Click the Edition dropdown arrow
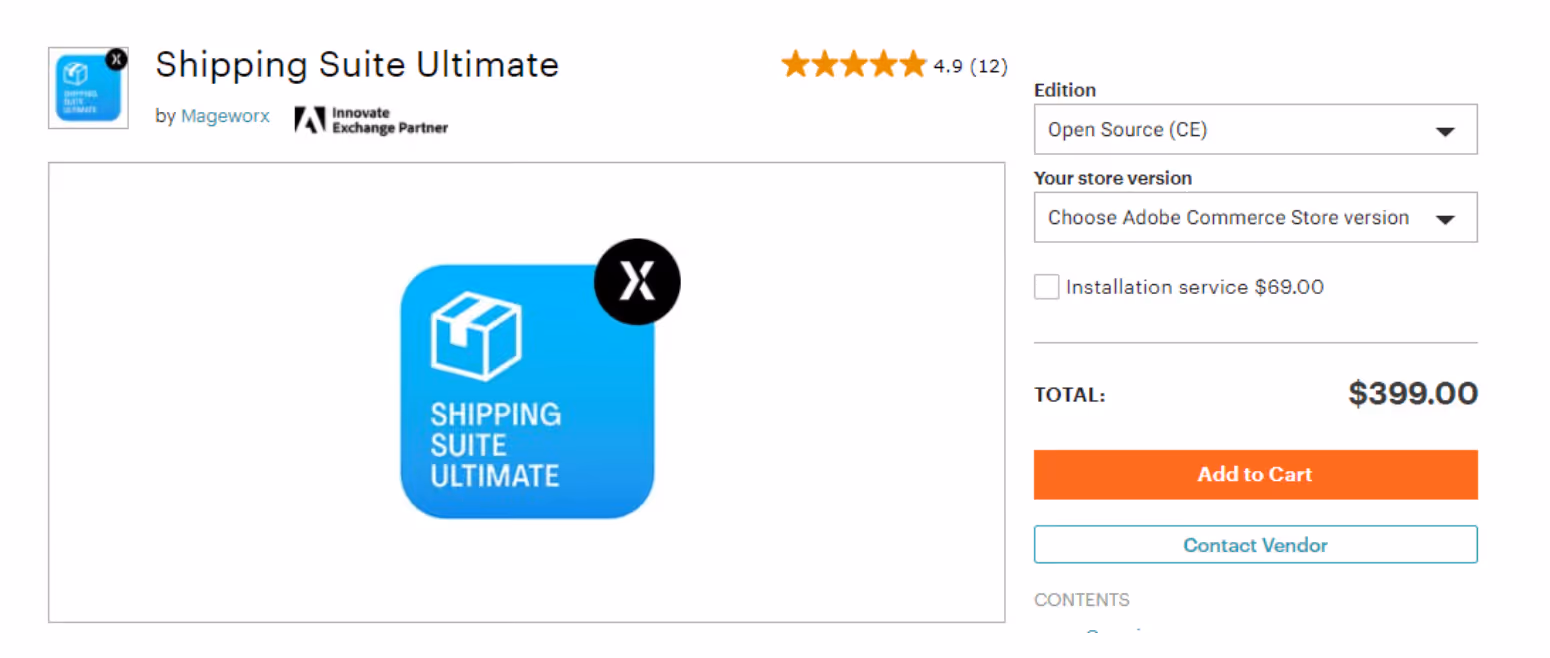 (x=1444, y=132)
